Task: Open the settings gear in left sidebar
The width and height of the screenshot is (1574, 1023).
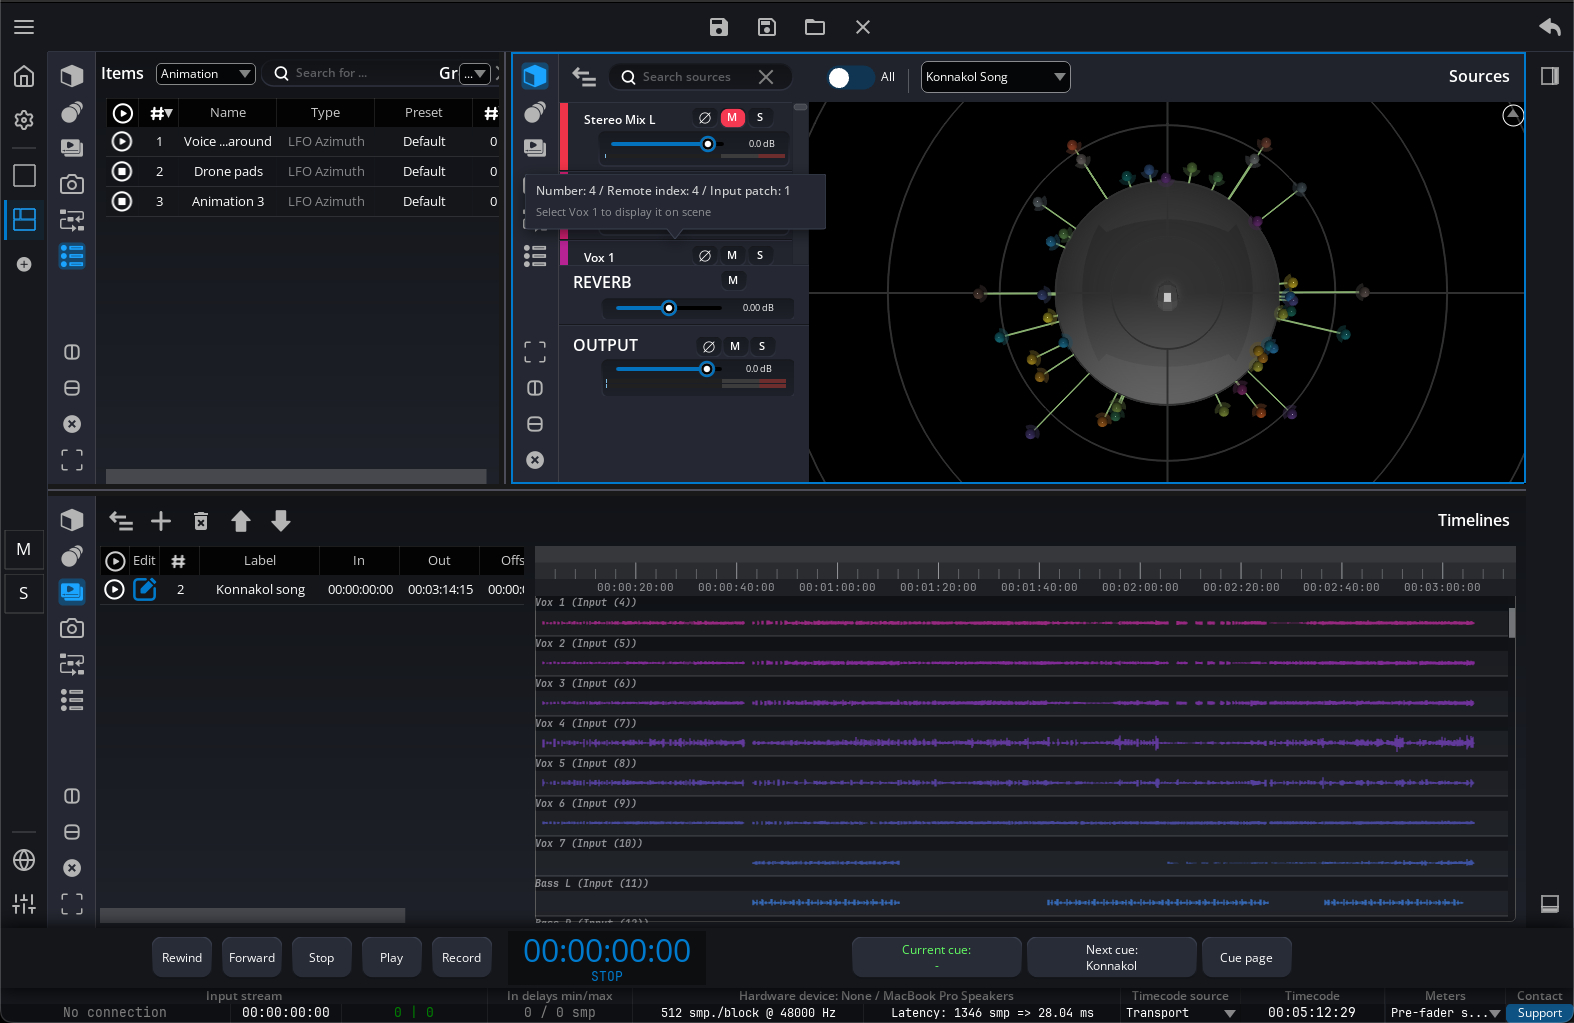Action: [x=24, y=120]
